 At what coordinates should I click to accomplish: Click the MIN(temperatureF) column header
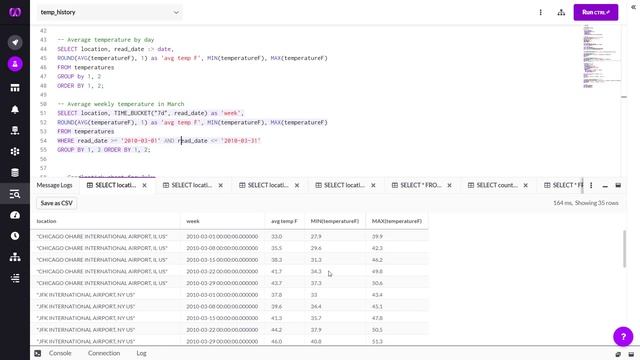(x=335, y=221)
